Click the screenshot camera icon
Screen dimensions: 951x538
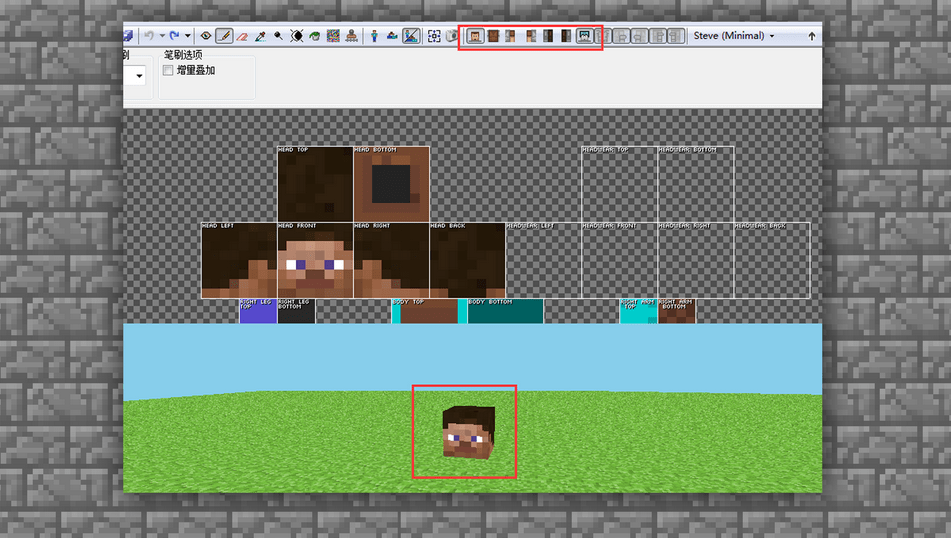452,36
